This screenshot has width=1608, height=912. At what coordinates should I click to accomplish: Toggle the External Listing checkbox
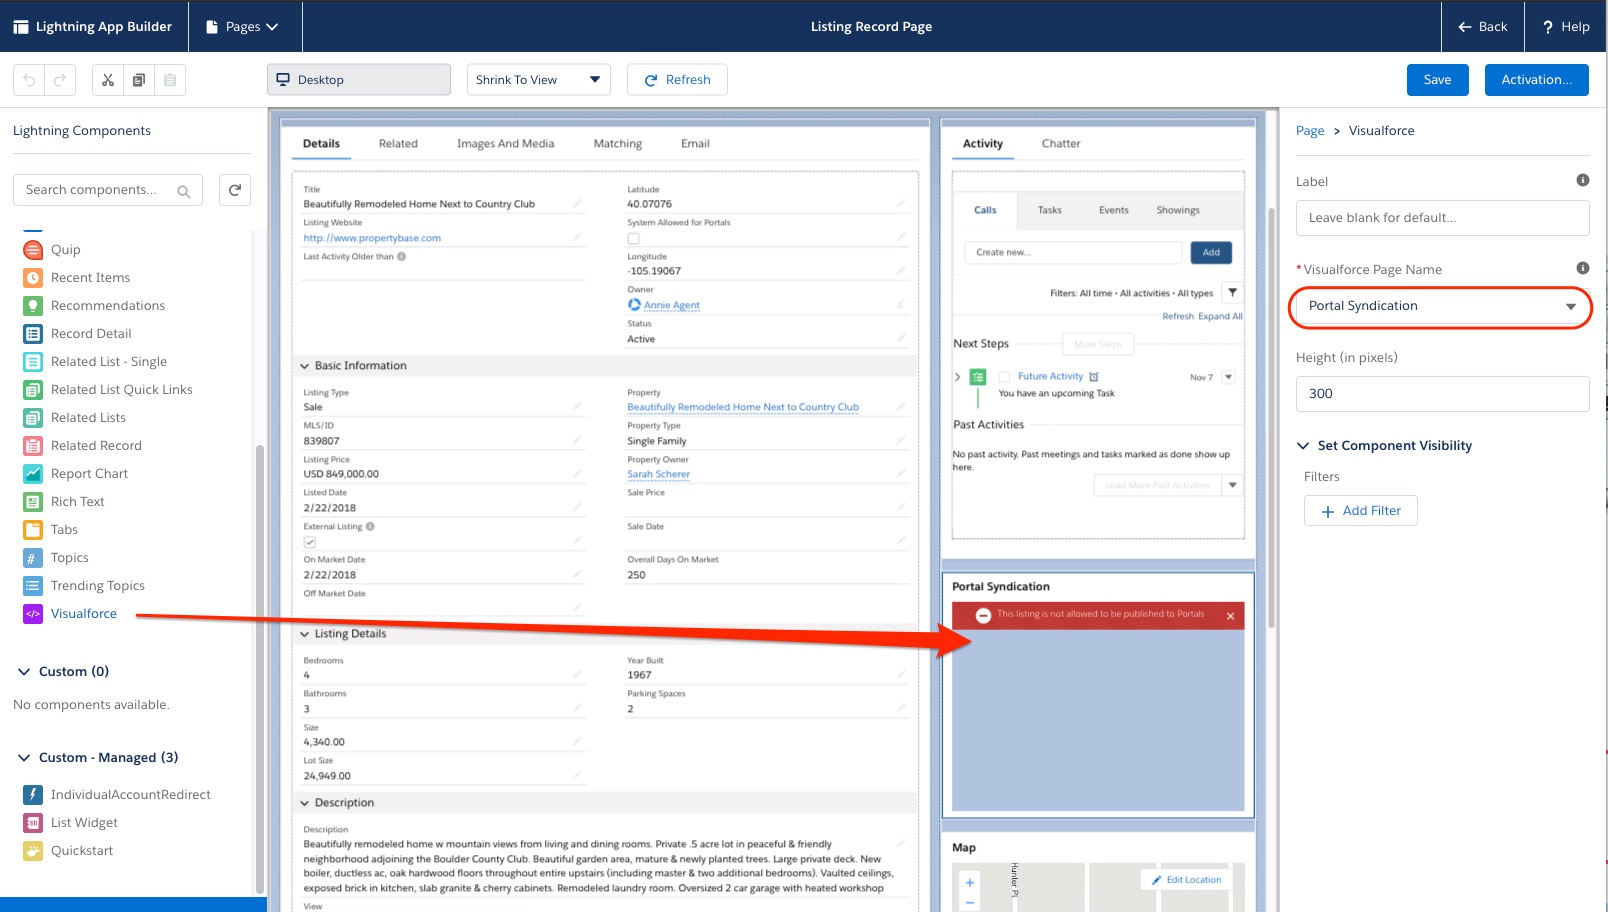[310, 542]
